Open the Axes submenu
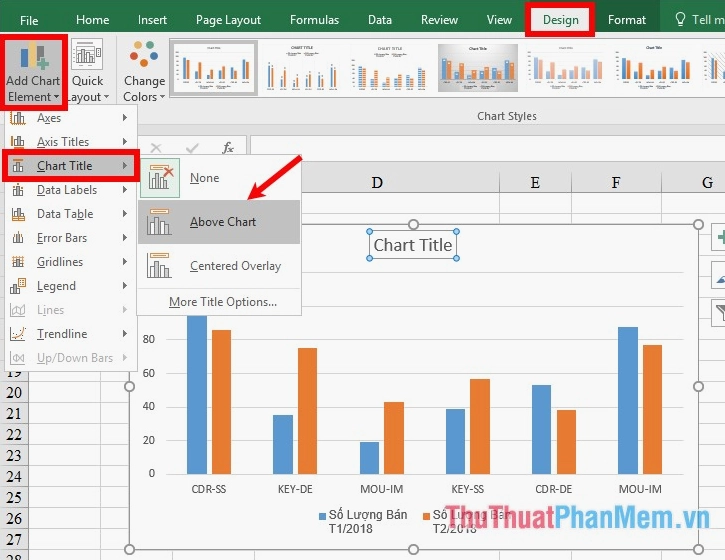 pyautogui.click(x=71, y=118)
